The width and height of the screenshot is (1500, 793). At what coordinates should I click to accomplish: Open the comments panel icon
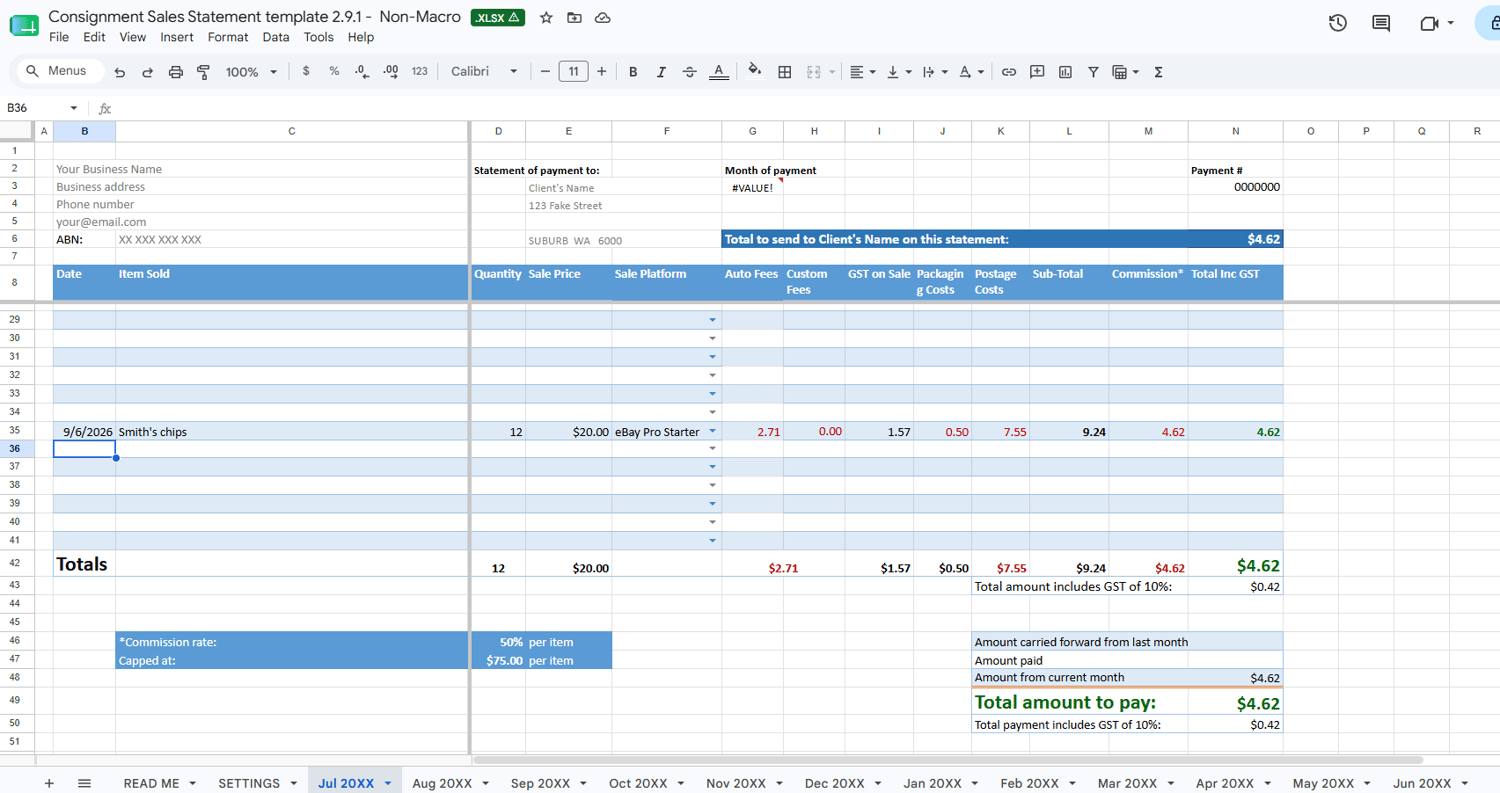click(1381, 23)
